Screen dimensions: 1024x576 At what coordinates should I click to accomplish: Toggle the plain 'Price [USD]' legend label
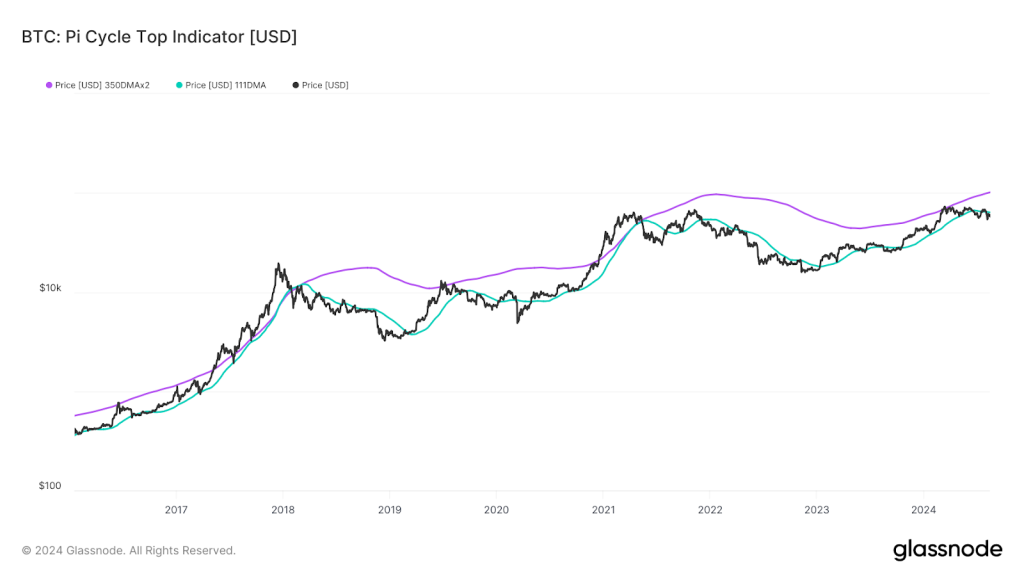pyautogui.click(x=325, y=85)
